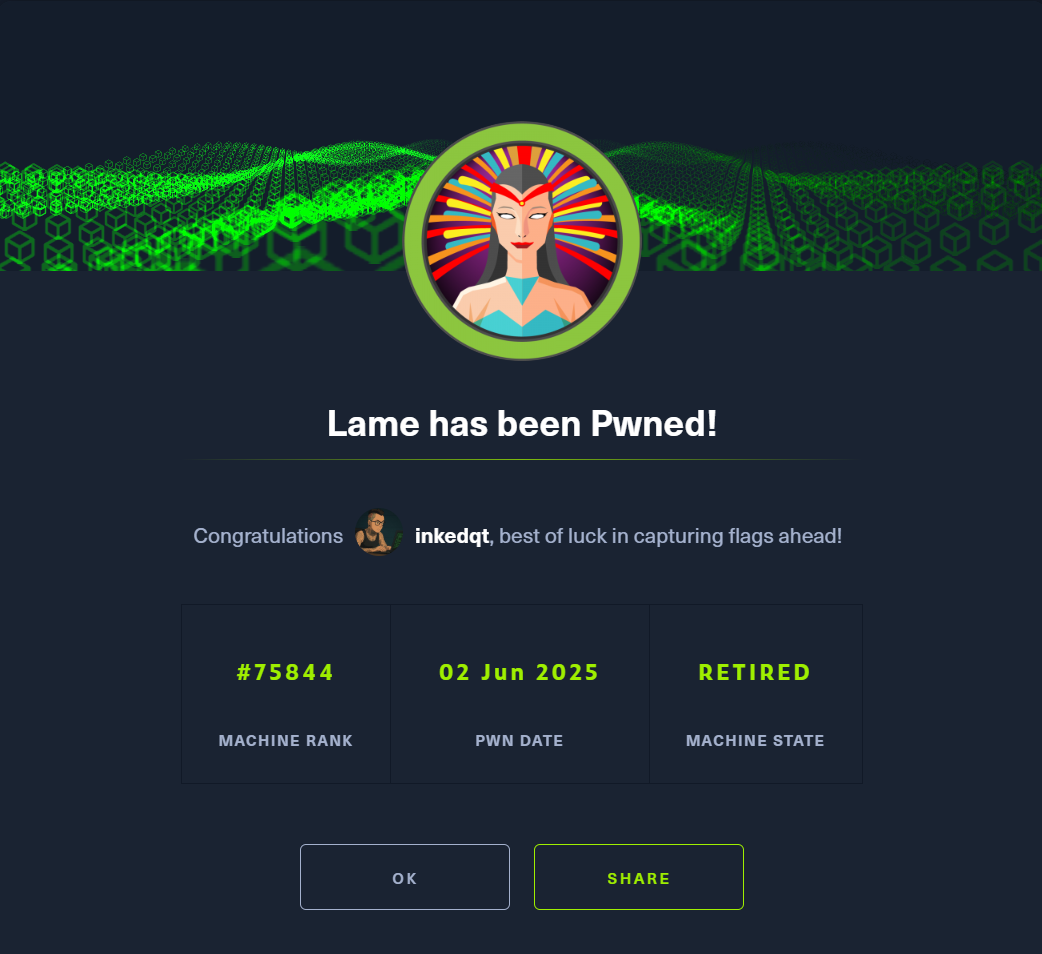The width and height of the screenshot is (1042, 954).
Task: Click the machine rank stats card
Action: [x=286, y=694]
